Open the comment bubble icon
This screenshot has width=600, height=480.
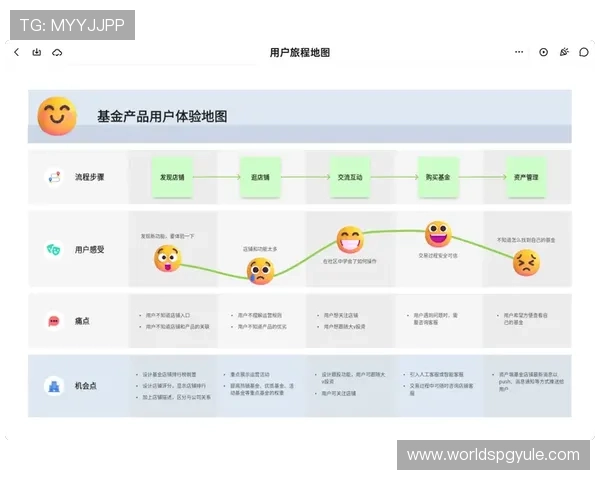[x=584, y=52]
